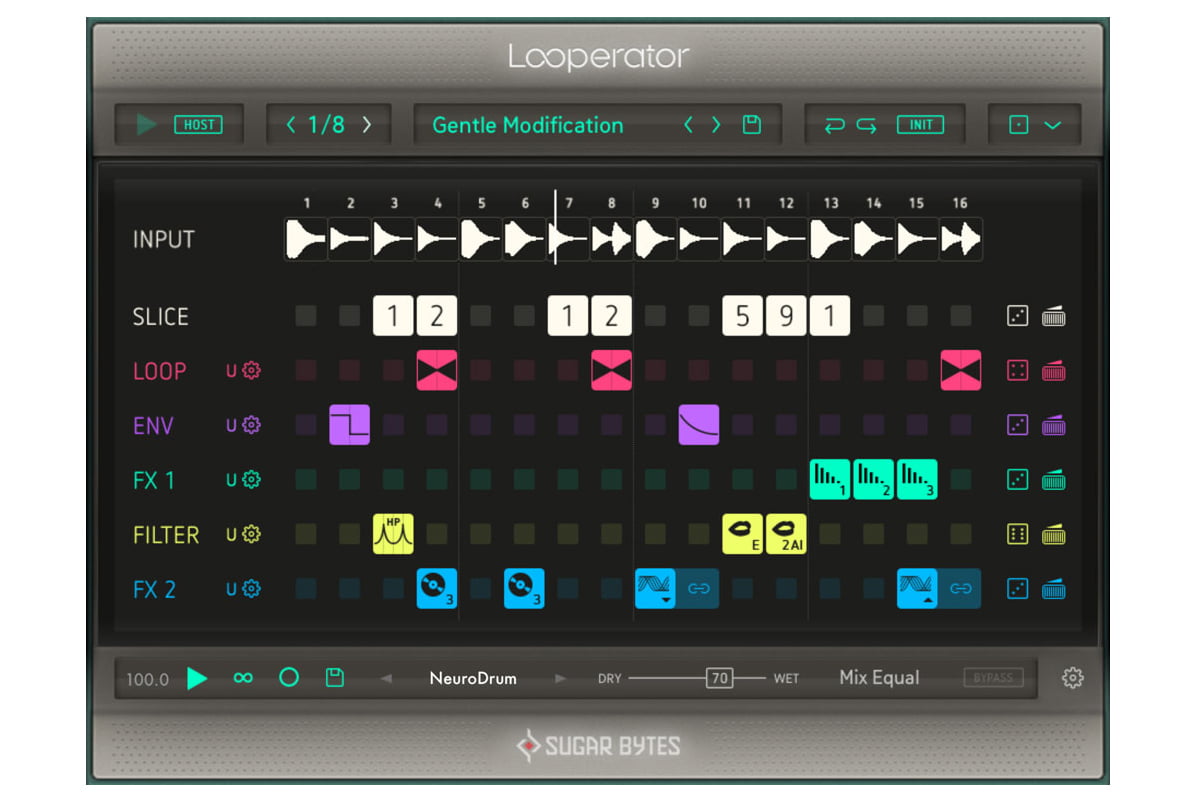Toggle LOOP row U button
This screenshot has height=800, width=1200.
click(x=231, y=371)
